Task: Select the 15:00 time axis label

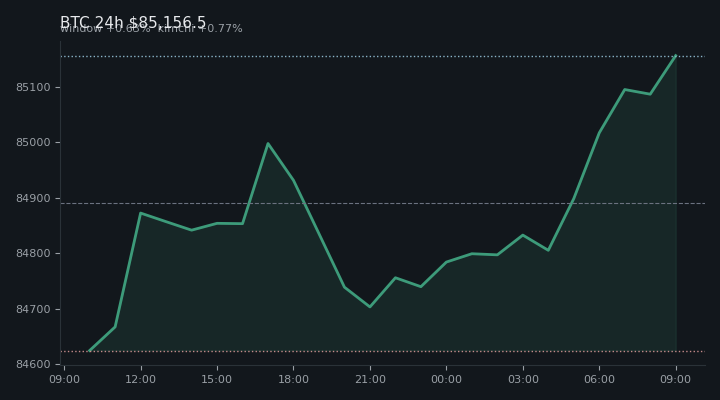Action: [x=217, y=379]
